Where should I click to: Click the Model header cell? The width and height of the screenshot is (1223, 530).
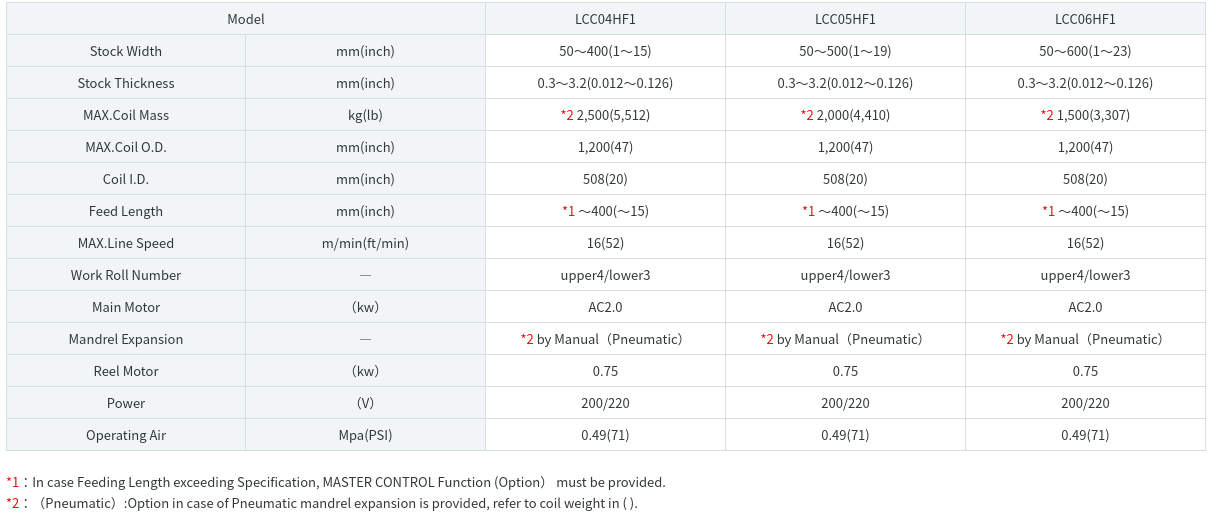pyautogui.click(x=246, y=19)
